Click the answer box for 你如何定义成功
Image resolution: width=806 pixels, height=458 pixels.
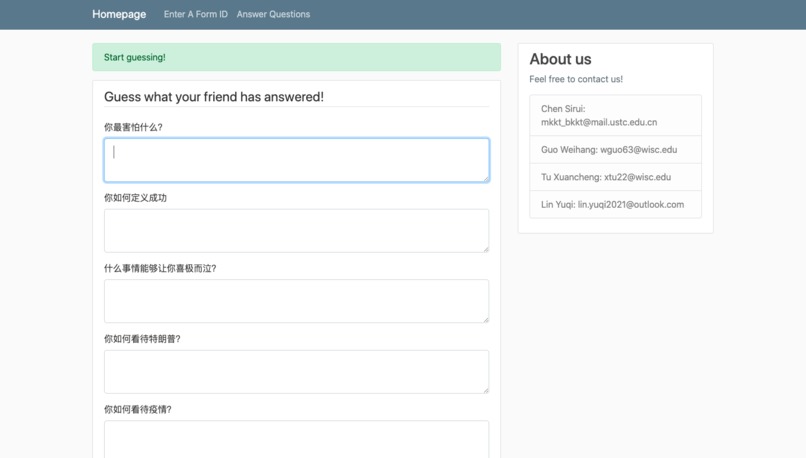point(297,230)
